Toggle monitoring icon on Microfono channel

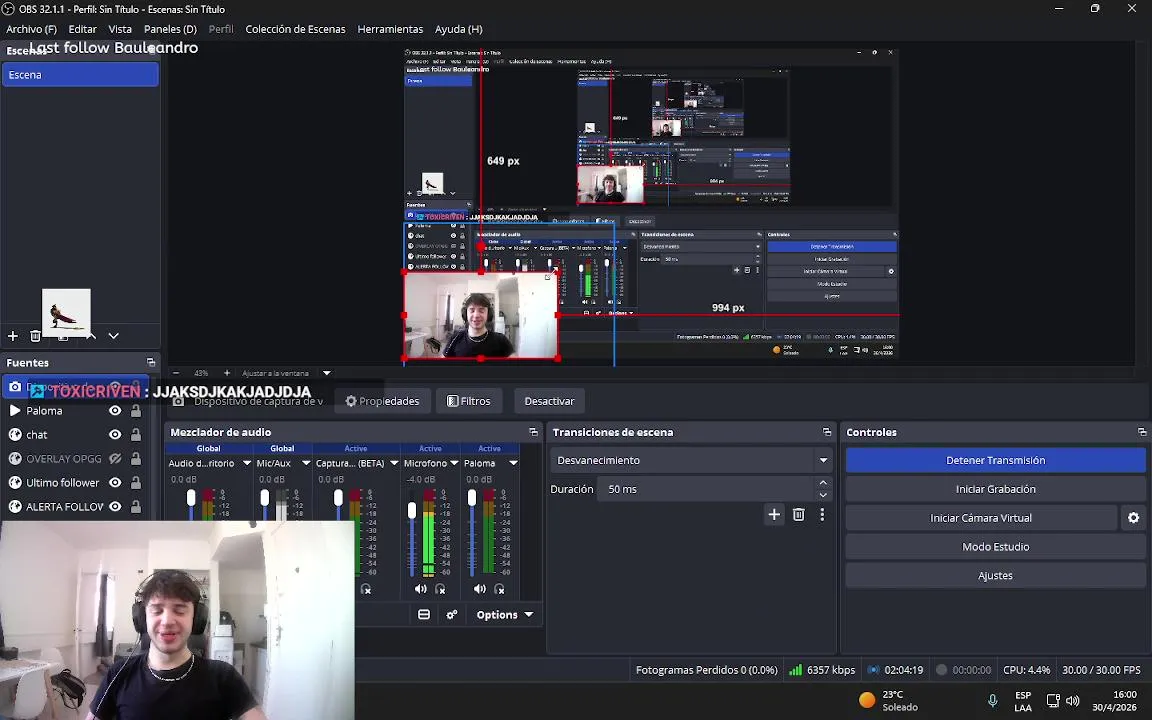440,588
